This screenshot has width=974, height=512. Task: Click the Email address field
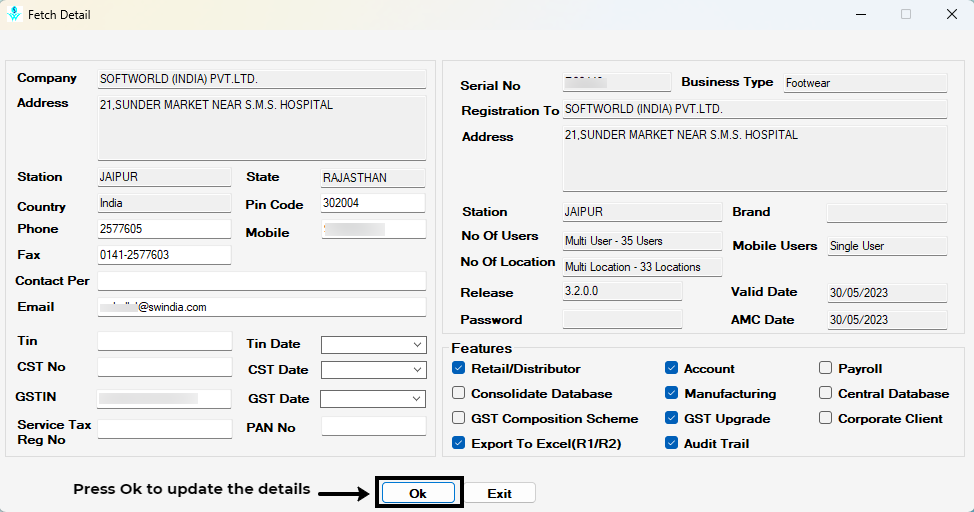pyautogui.click(x=261, y=307)
